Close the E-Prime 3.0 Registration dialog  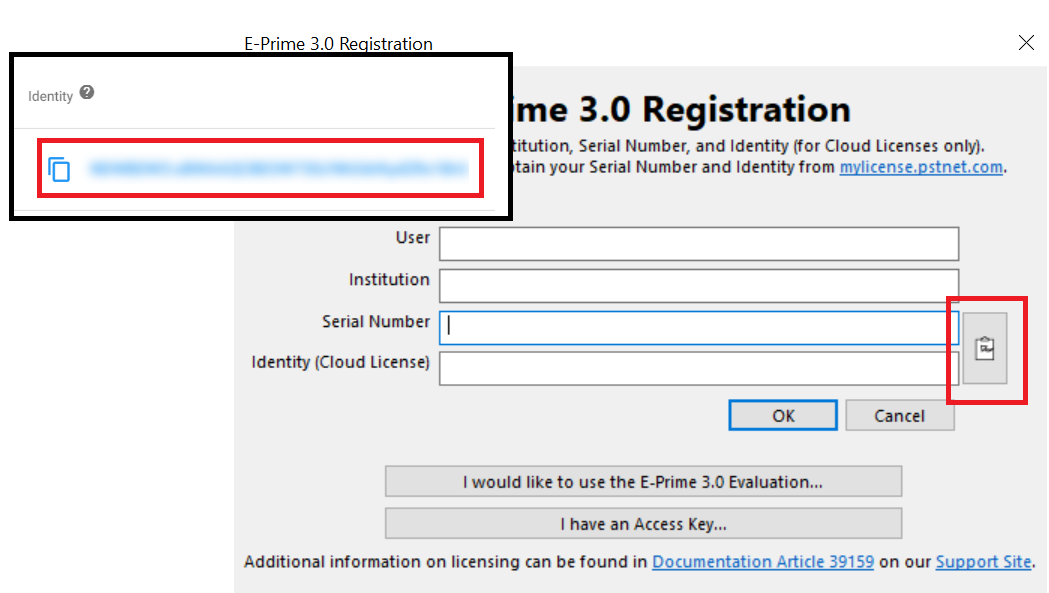pos(1026,43)
